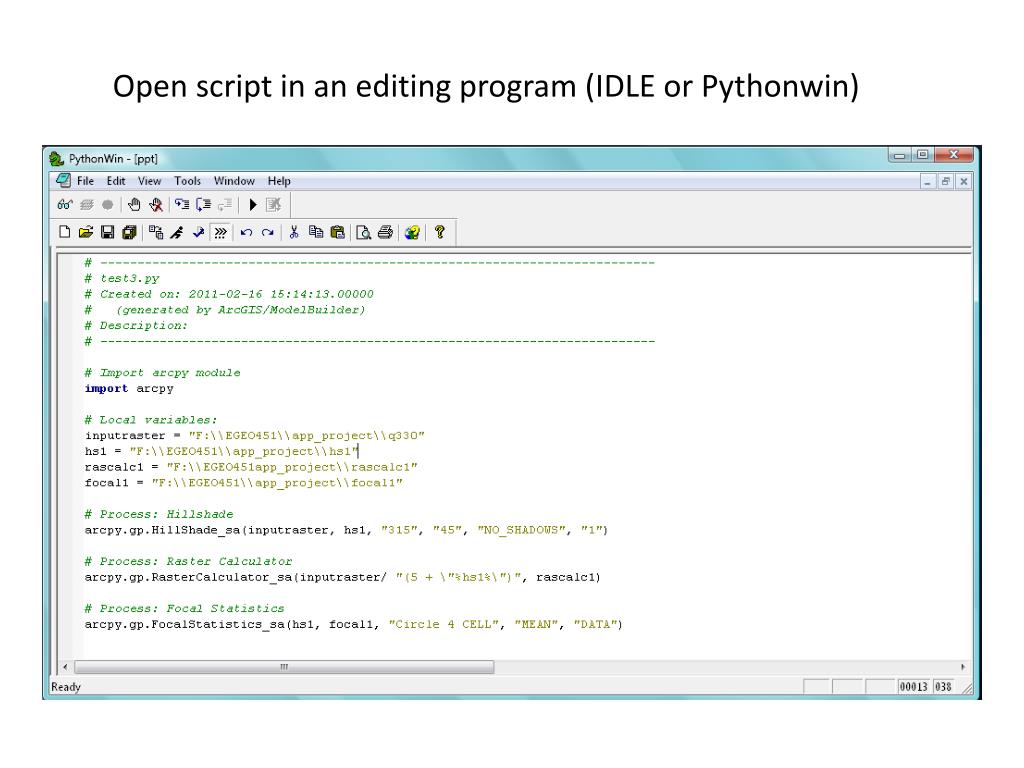
Task: Start debugging with the Go arrow
Action: click(x=253, y=205)
